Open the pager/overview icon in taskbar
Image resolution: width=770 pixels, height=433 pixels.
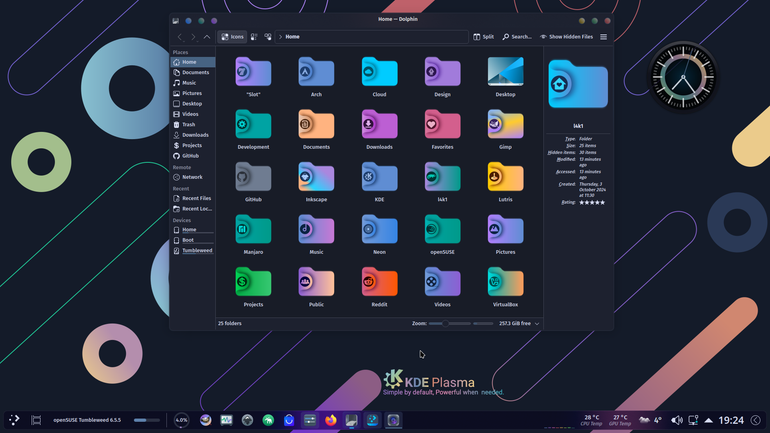pos(36,420)
